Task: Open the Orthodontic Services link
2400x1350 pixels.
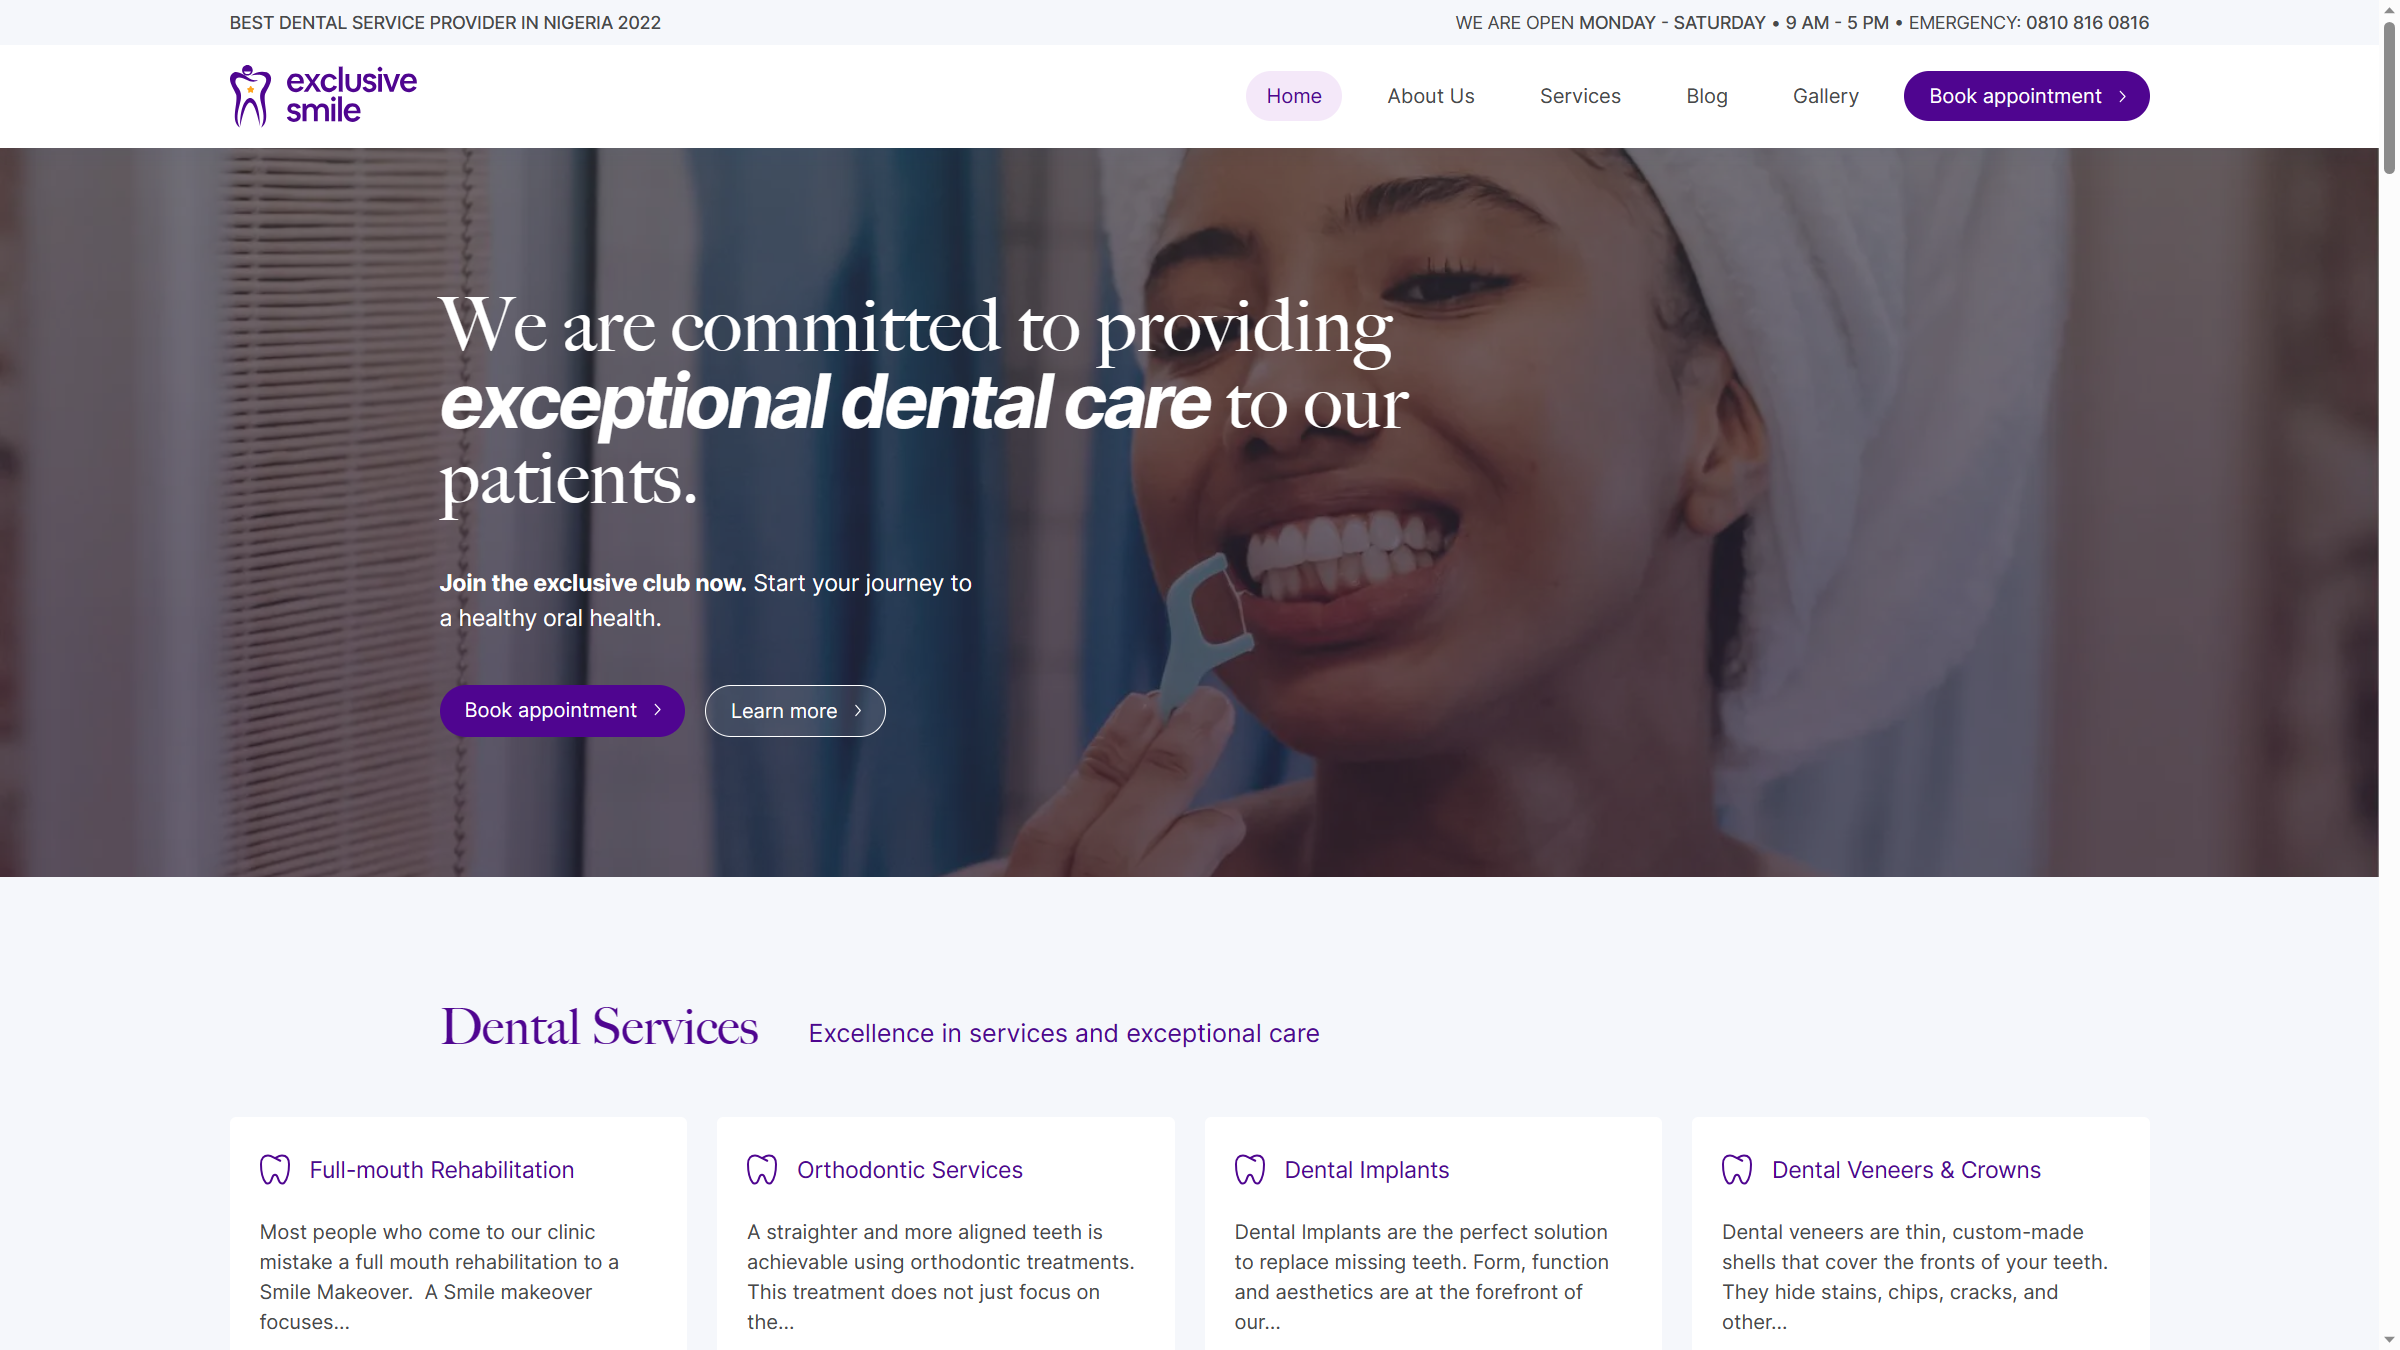Action: pos(910,1170)
